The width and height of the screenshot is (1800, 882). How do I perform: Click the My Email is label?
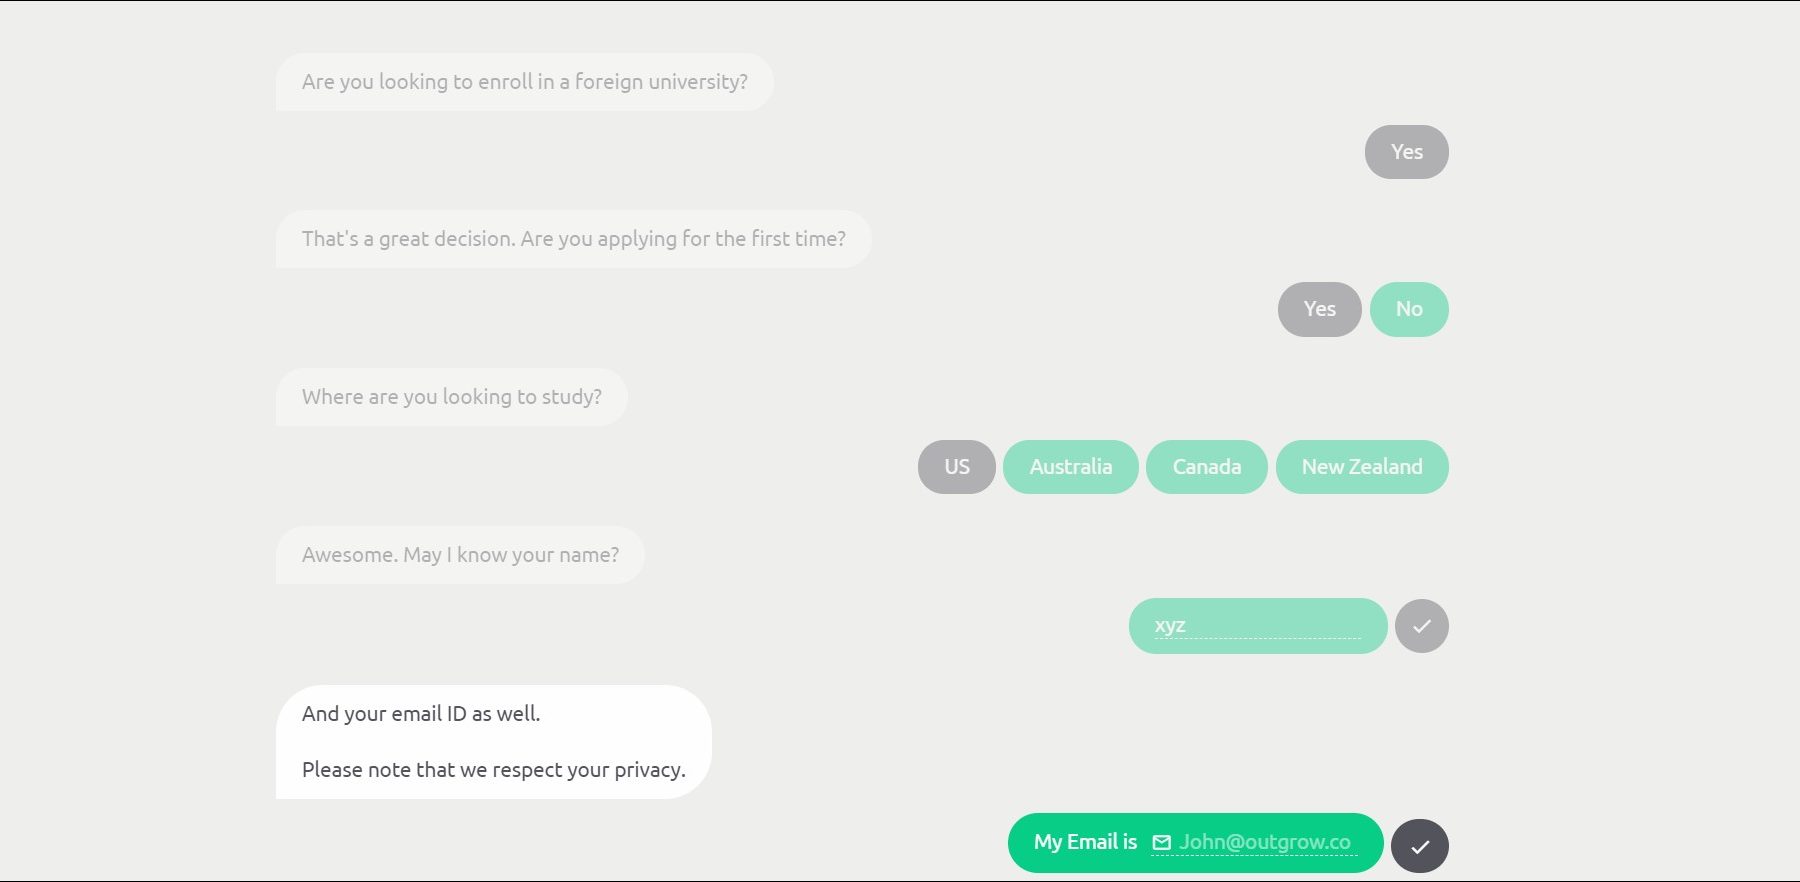1085,842
